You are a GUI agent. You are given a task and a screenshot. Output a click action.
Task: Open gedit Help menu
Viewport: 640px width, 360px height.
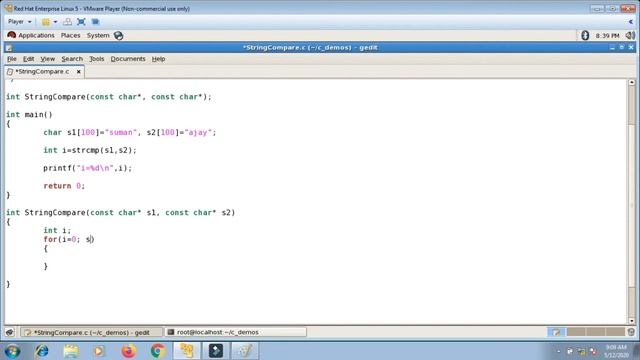pos(158,59)
